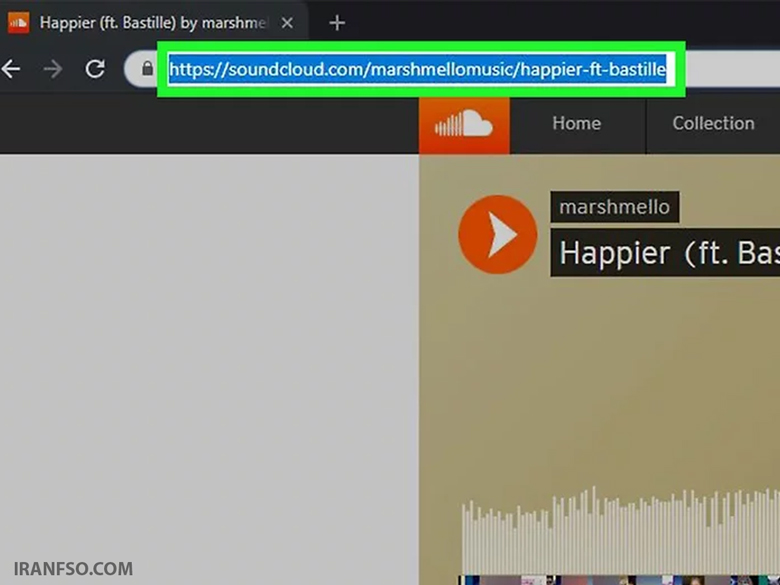Viewport: 780px width, 585px height.
Task: Open site info via the padlock icon
Action: (x=147, y=68)
